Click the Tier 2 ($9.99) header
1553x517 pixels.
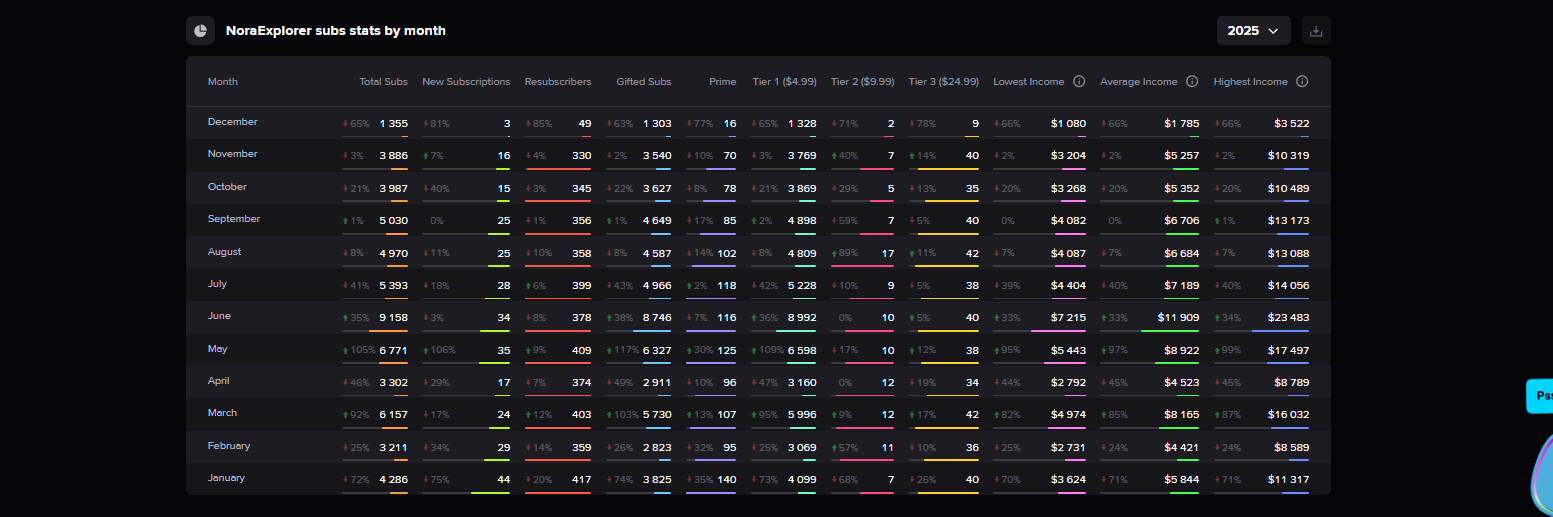(x=862, y=82)
